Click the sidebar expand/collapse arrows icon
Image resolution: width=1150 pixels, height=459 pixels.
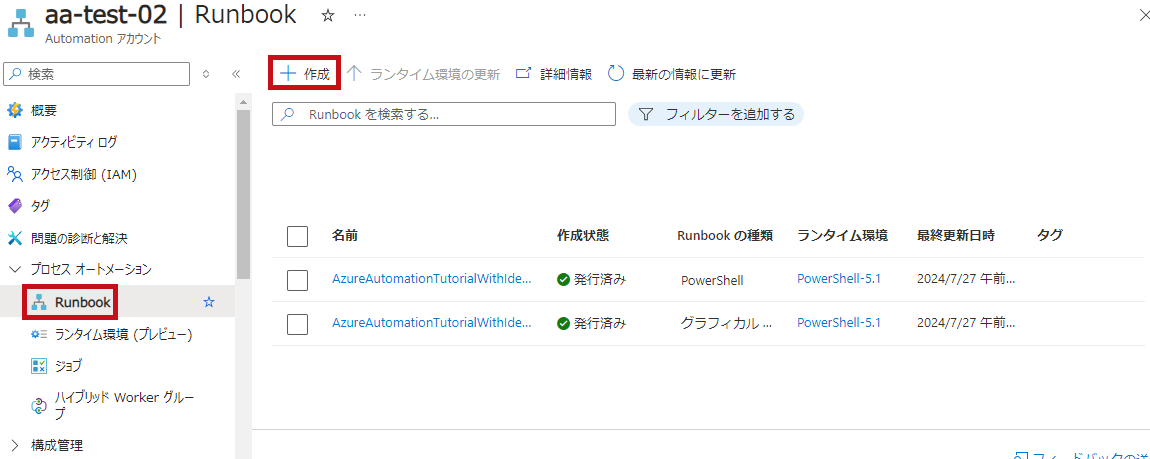pyautogui.click(x=206, y=73)
